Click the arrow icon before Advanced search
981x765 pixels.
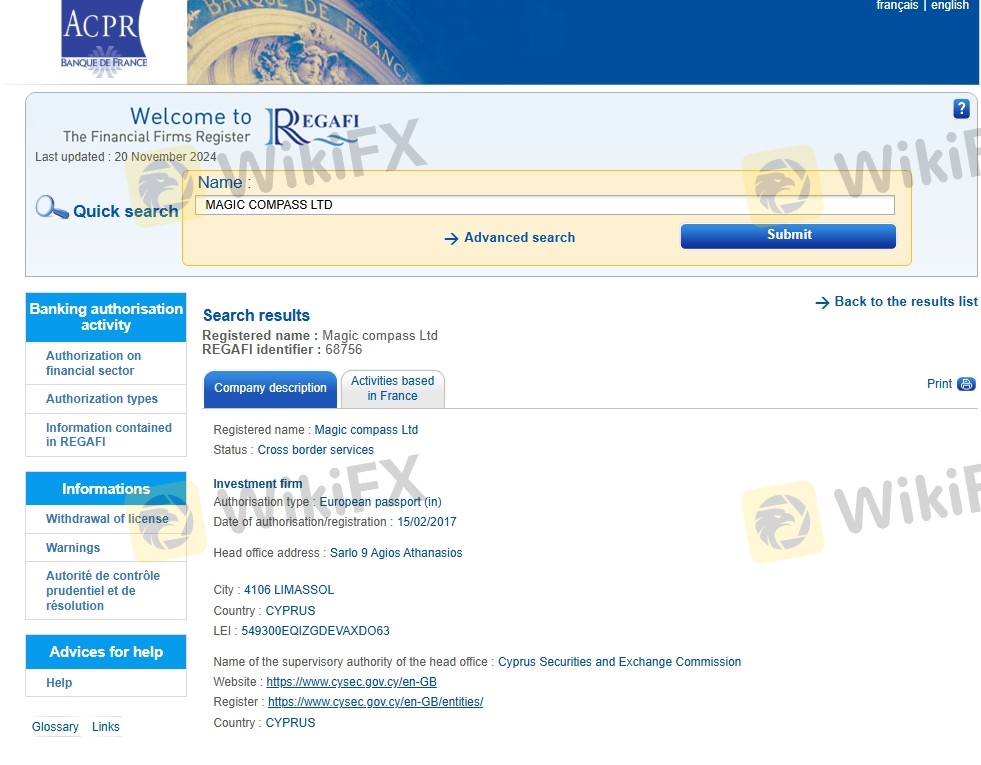click(451, 238)
